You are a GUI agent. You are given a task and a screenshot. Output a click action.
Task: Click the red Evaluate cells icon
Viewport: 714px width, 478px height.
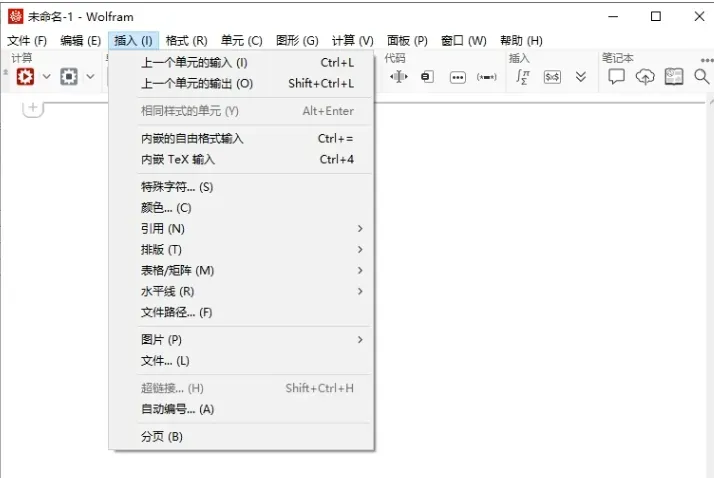click(x=25, y=76)
